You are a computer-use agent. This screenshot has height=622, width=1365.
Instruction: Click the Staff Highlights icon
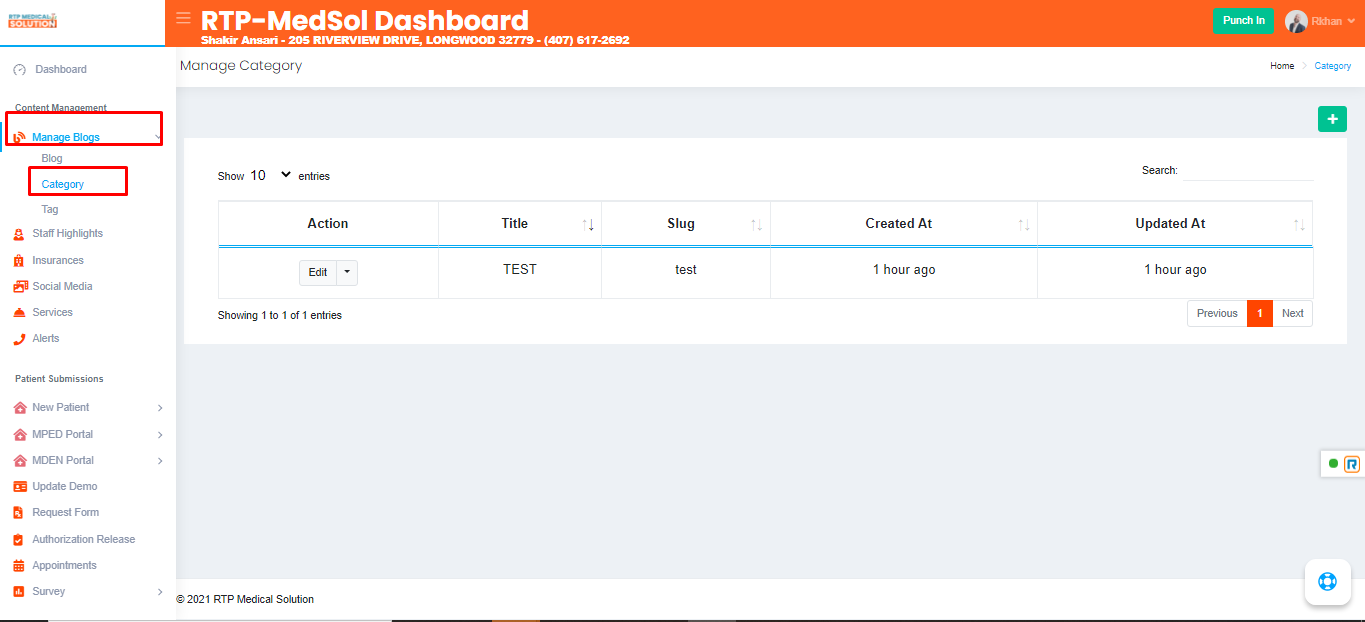coord(19,234)
